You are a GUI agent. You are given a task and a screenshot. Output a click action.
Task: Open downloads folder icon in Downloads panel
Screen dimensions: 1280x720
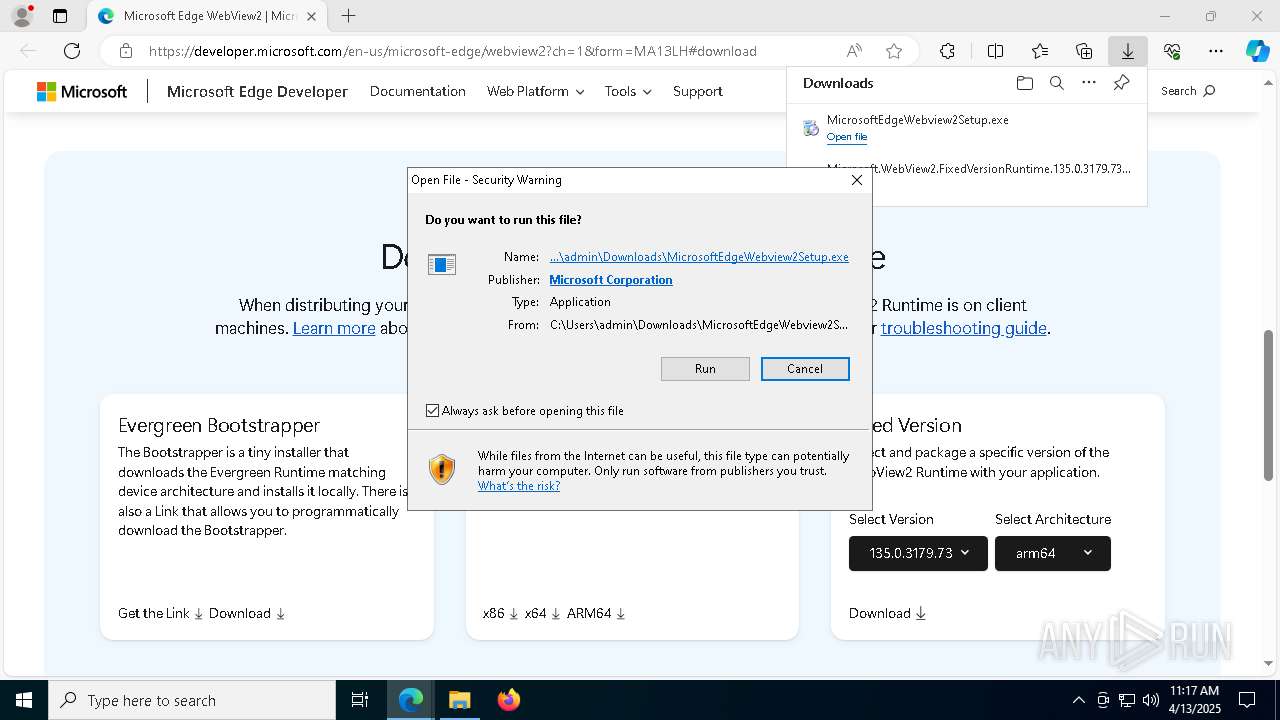tap(1024, 83)
